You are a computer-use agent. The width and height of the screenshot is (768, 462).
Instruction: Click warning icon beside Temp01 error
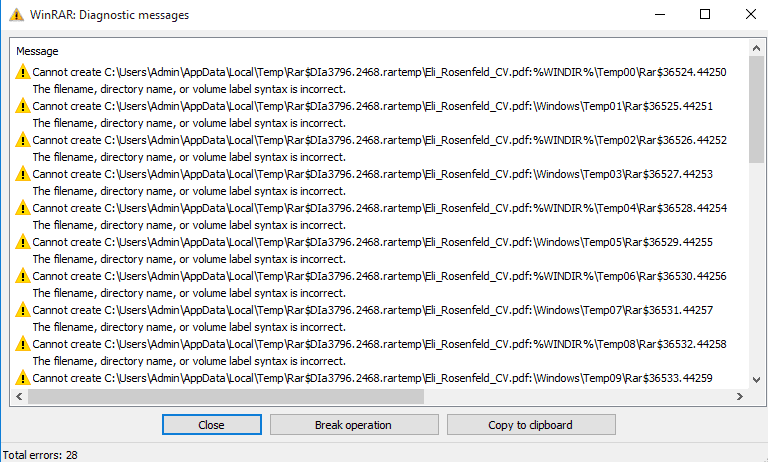[x=23, y=106]
